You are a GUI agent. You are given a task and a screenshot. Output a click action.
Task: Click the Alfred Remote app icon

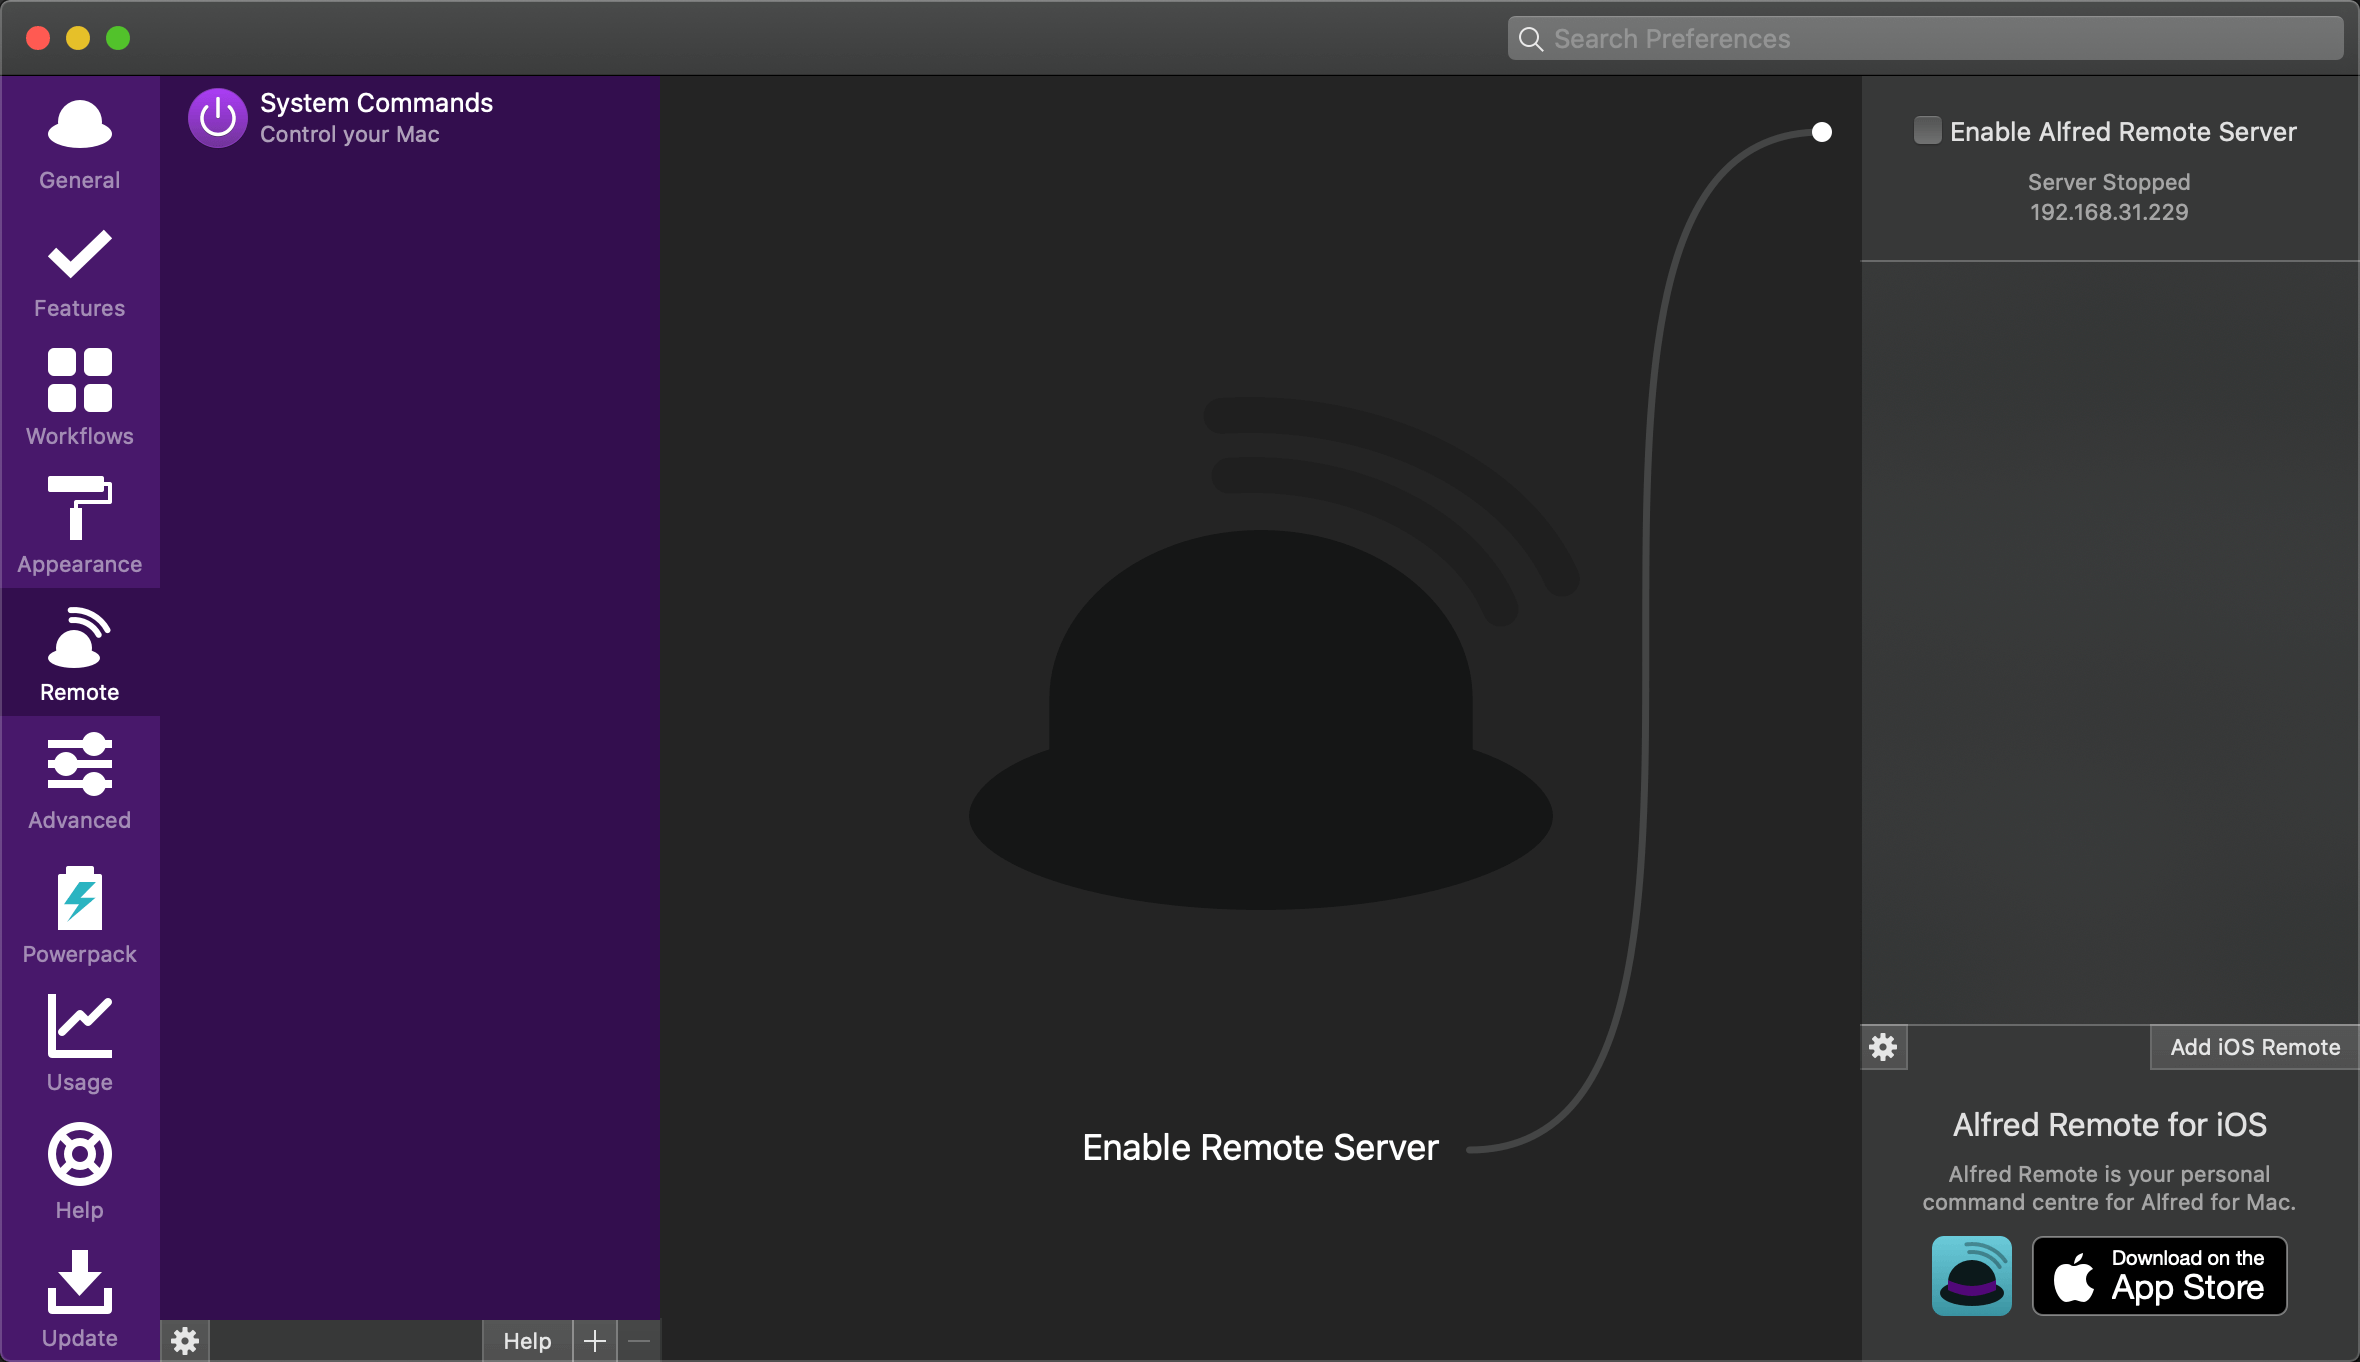(1972, 1276)
